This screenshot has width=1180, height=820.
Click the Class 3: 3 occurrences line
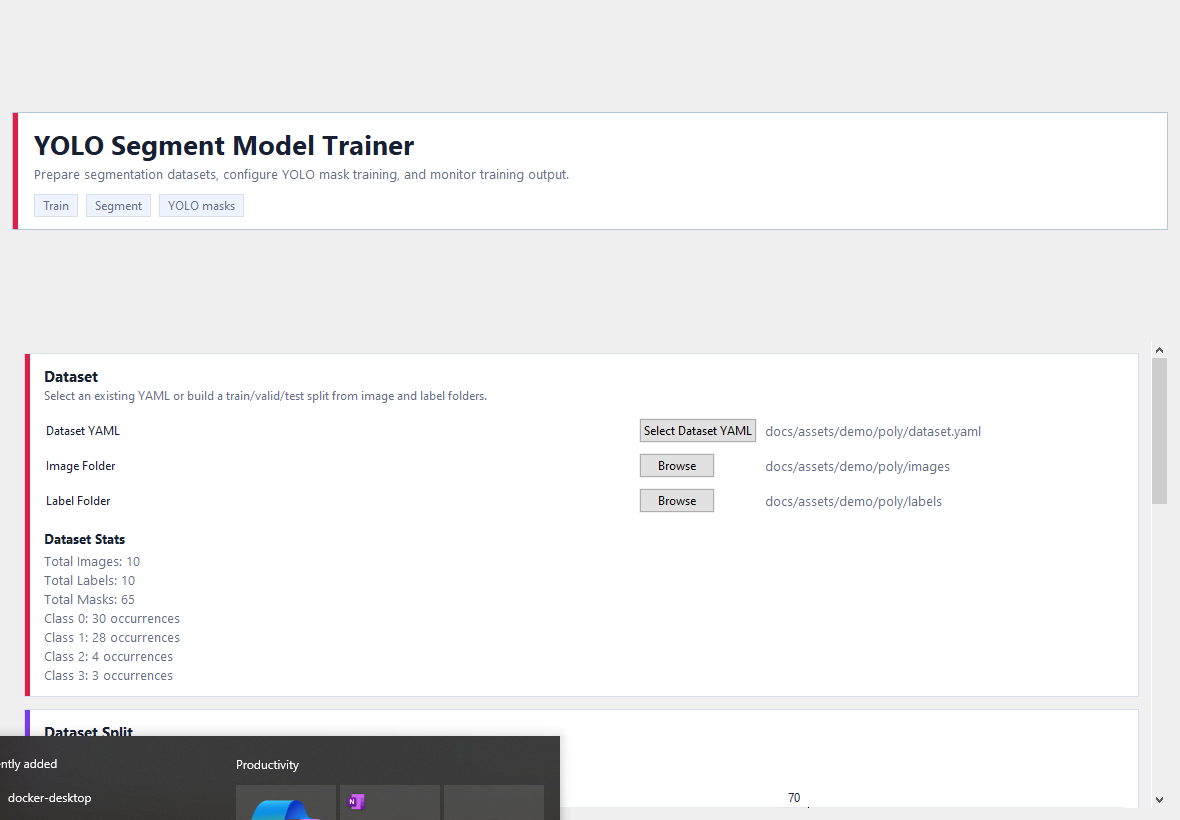108,676
